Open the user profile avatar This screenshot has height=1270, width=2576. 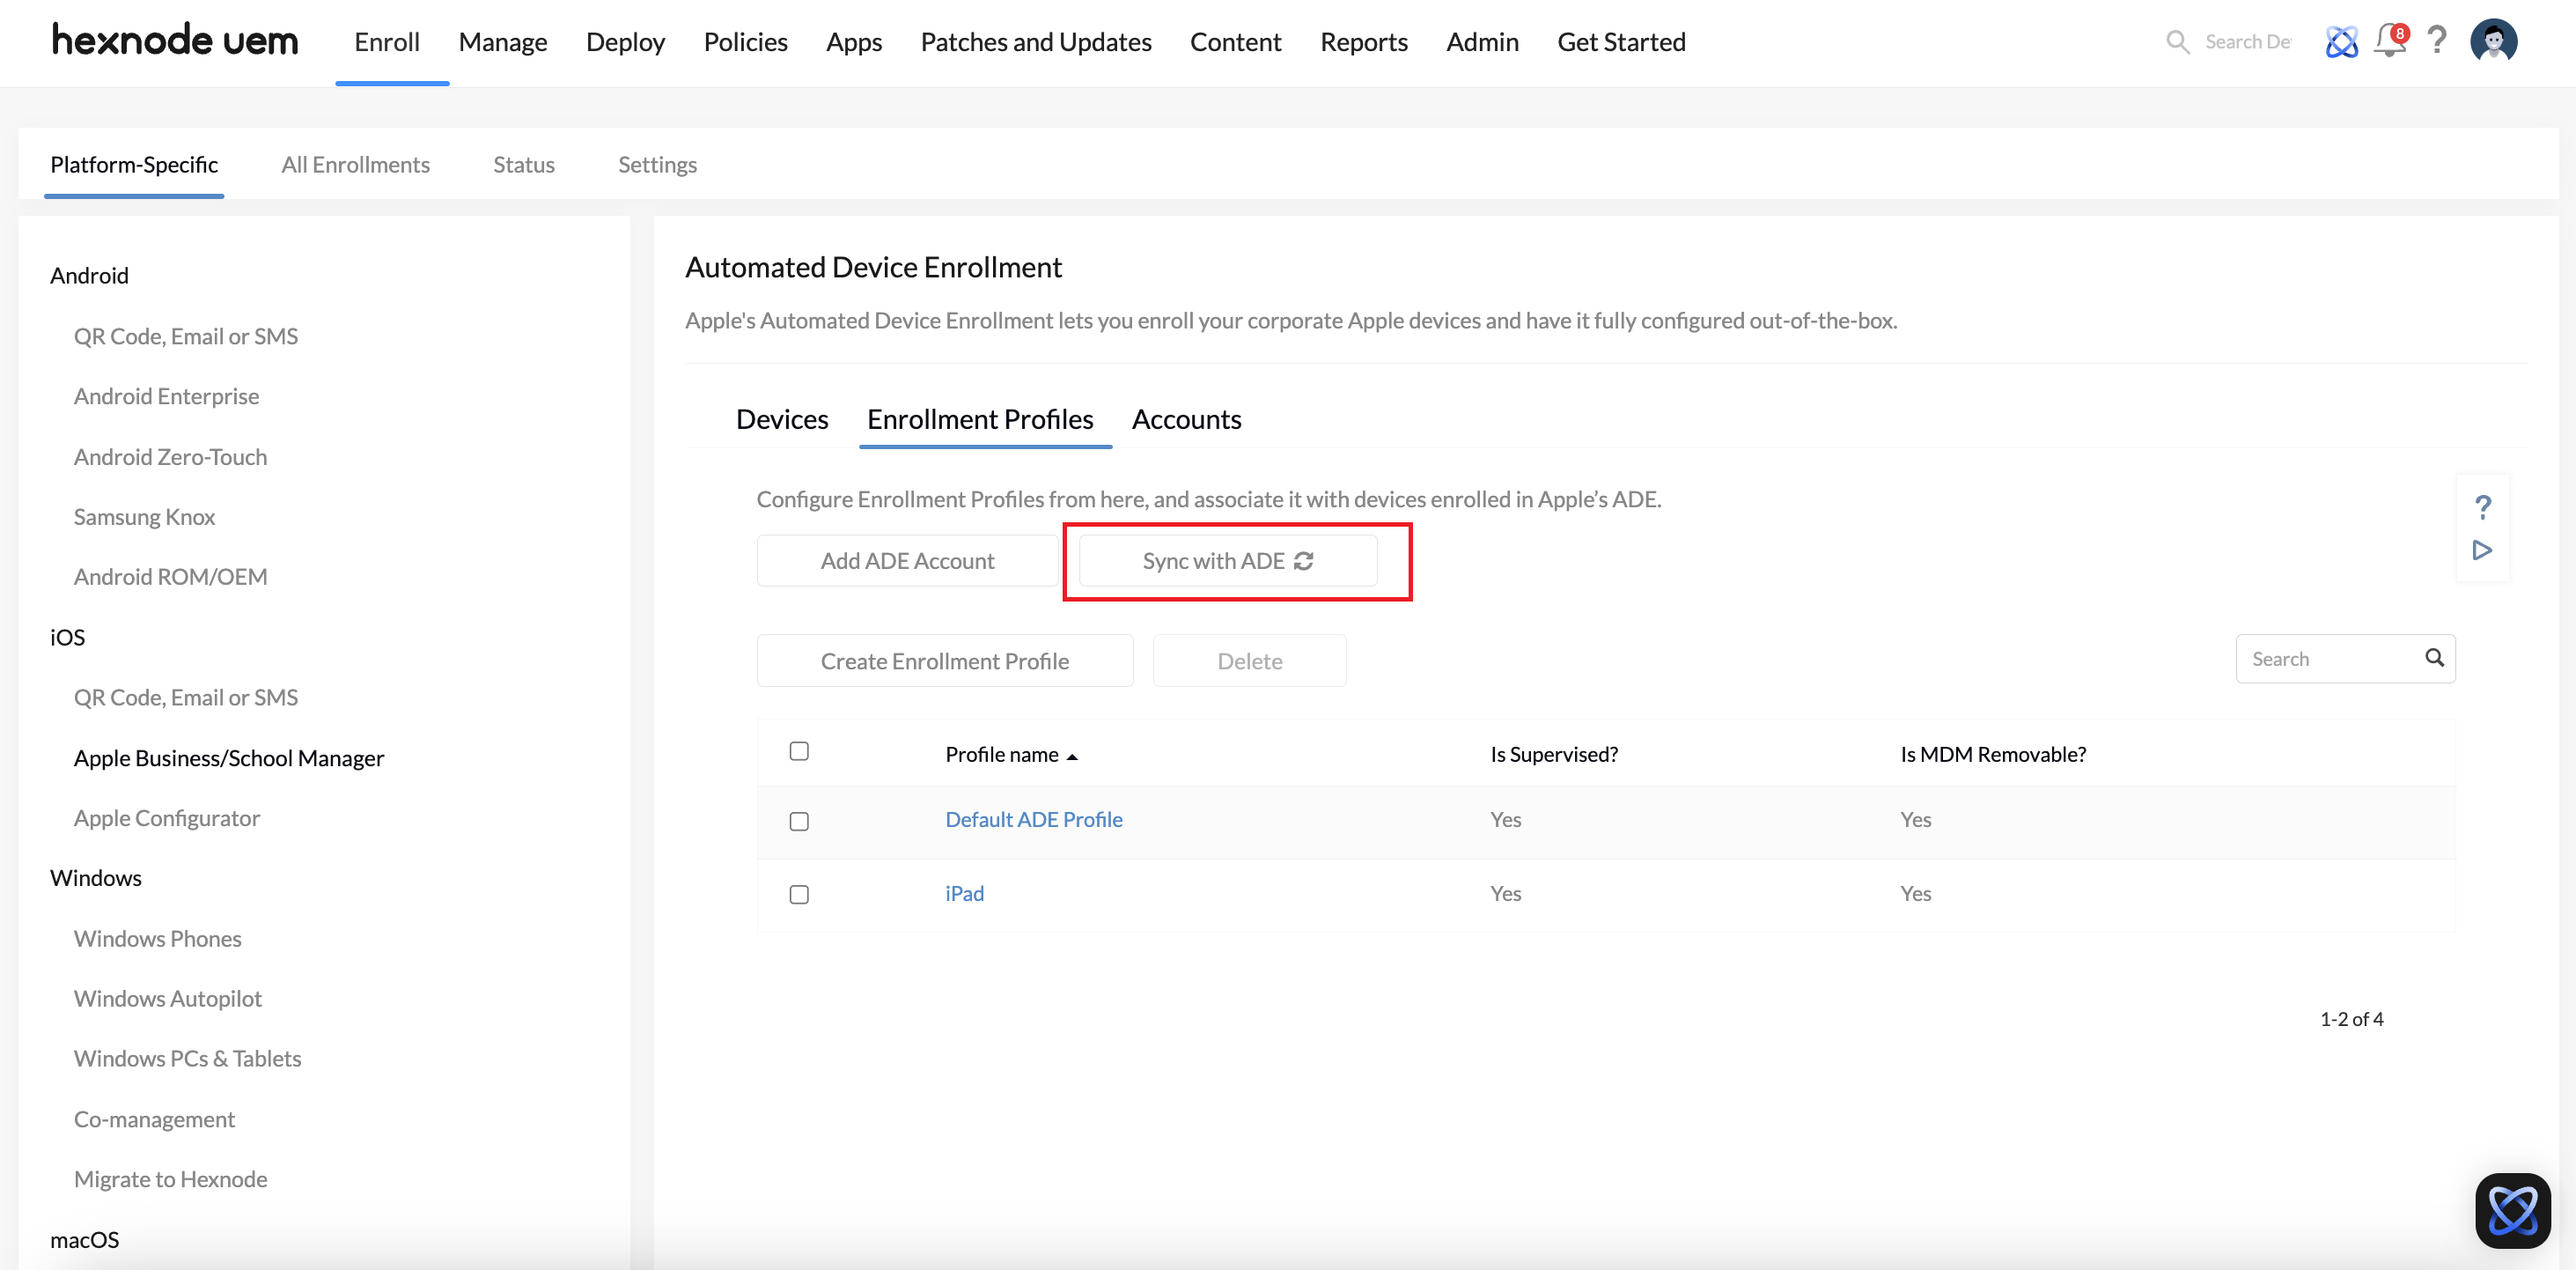(2493, 41)
